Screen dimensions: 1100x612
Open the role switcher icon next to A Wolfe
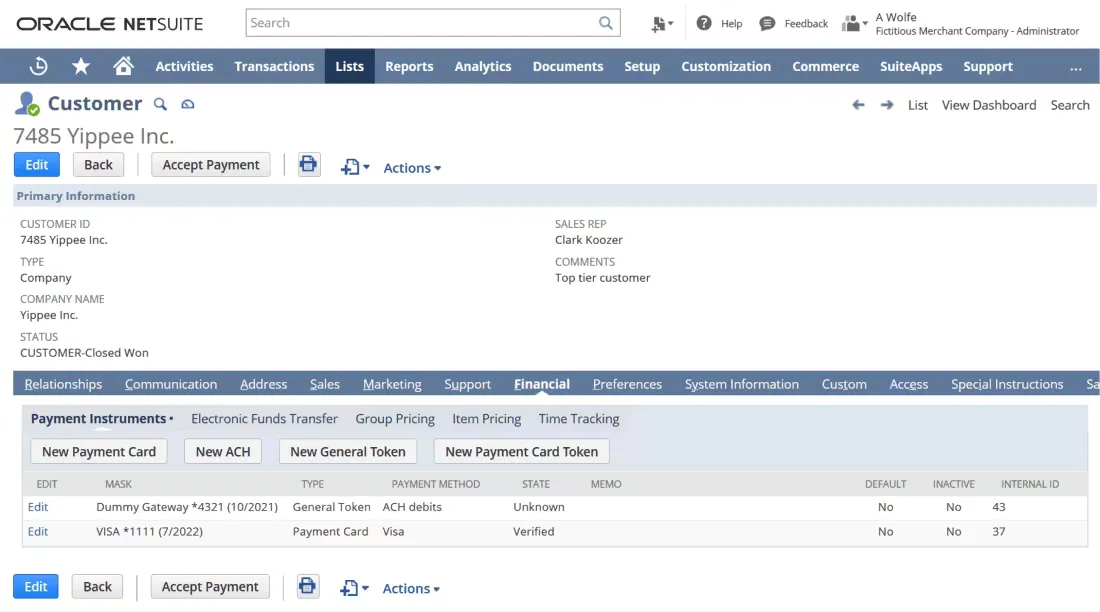[x=854, y=24]
